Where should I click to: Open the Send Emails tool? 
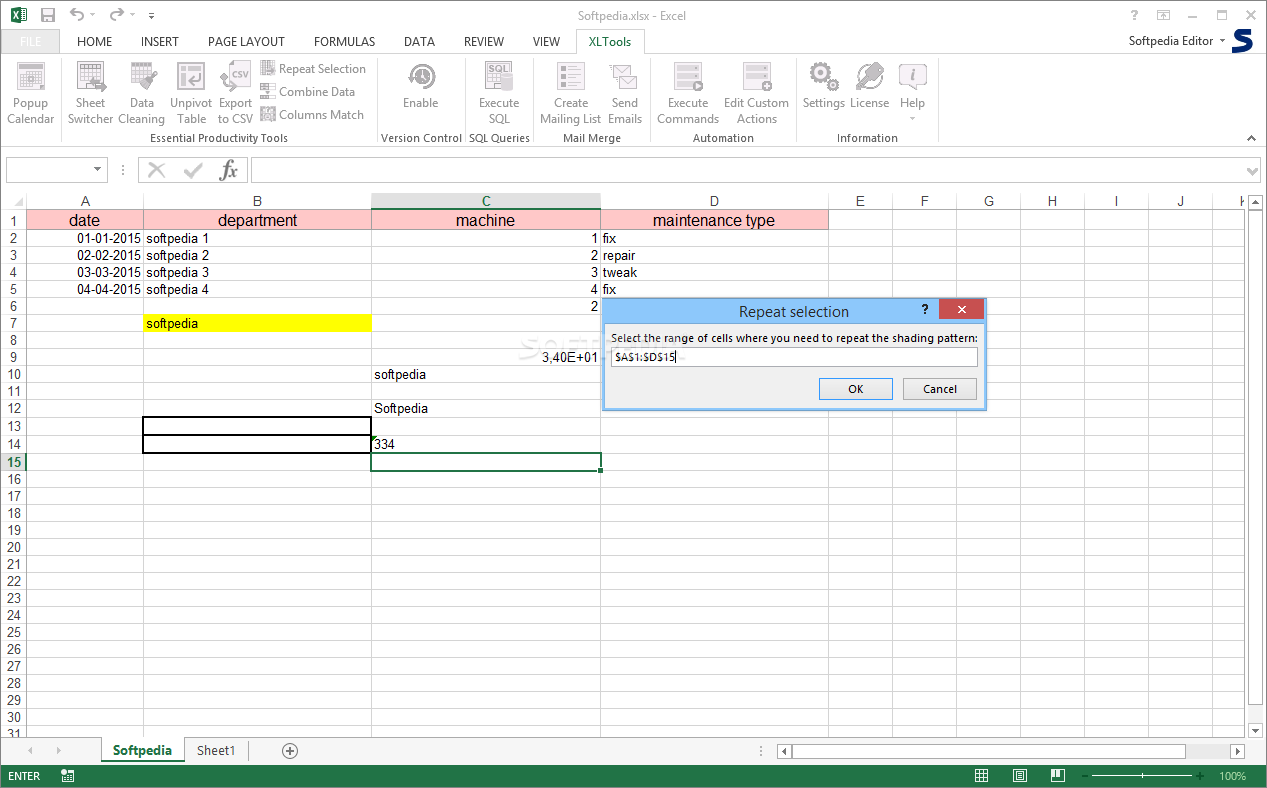point(625,93)
